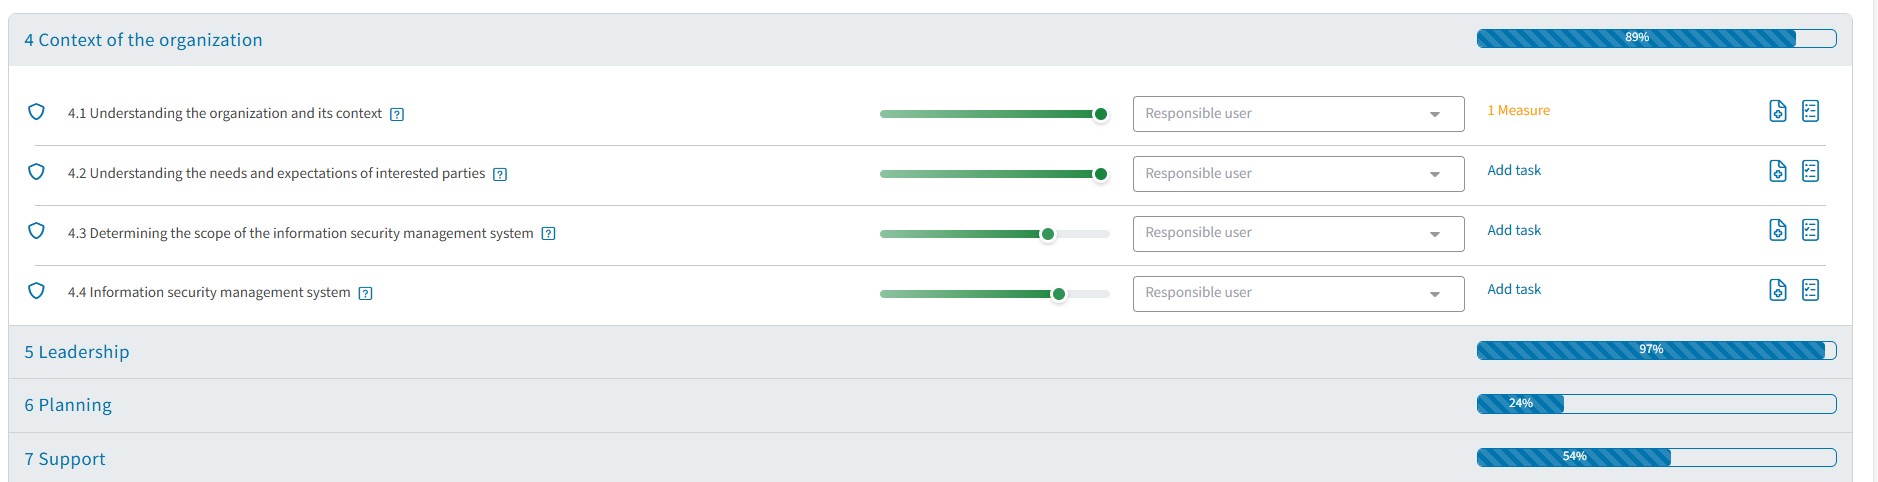The width and height of the screenshot is (1878, 482).
Task: Show help for 4.2 interested parties requirement
Action: 500,174
